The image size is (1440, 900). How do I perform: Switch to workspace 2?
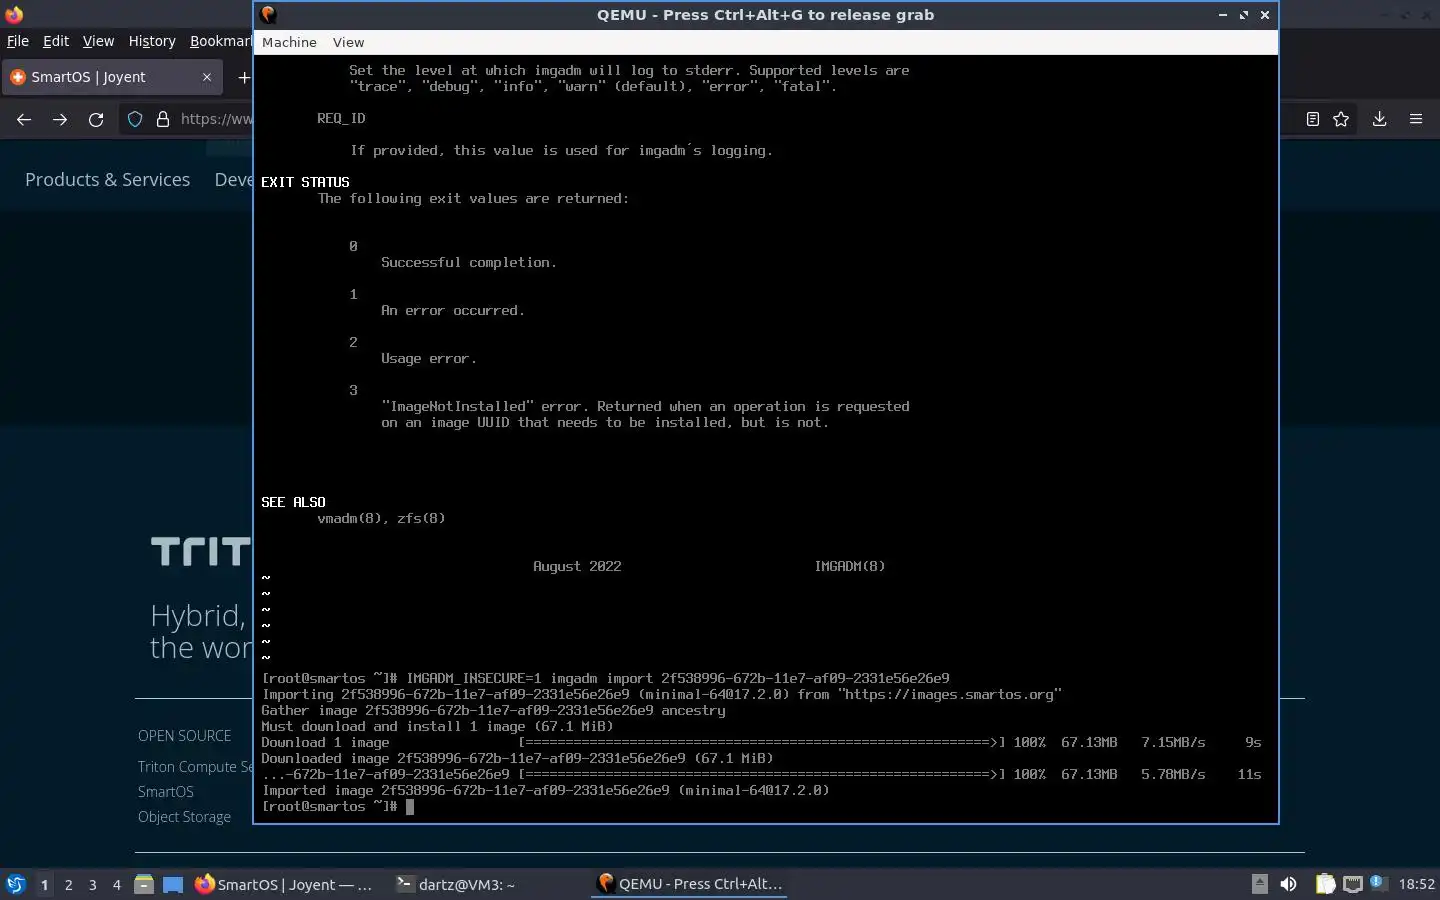click(x=68, y=884)
